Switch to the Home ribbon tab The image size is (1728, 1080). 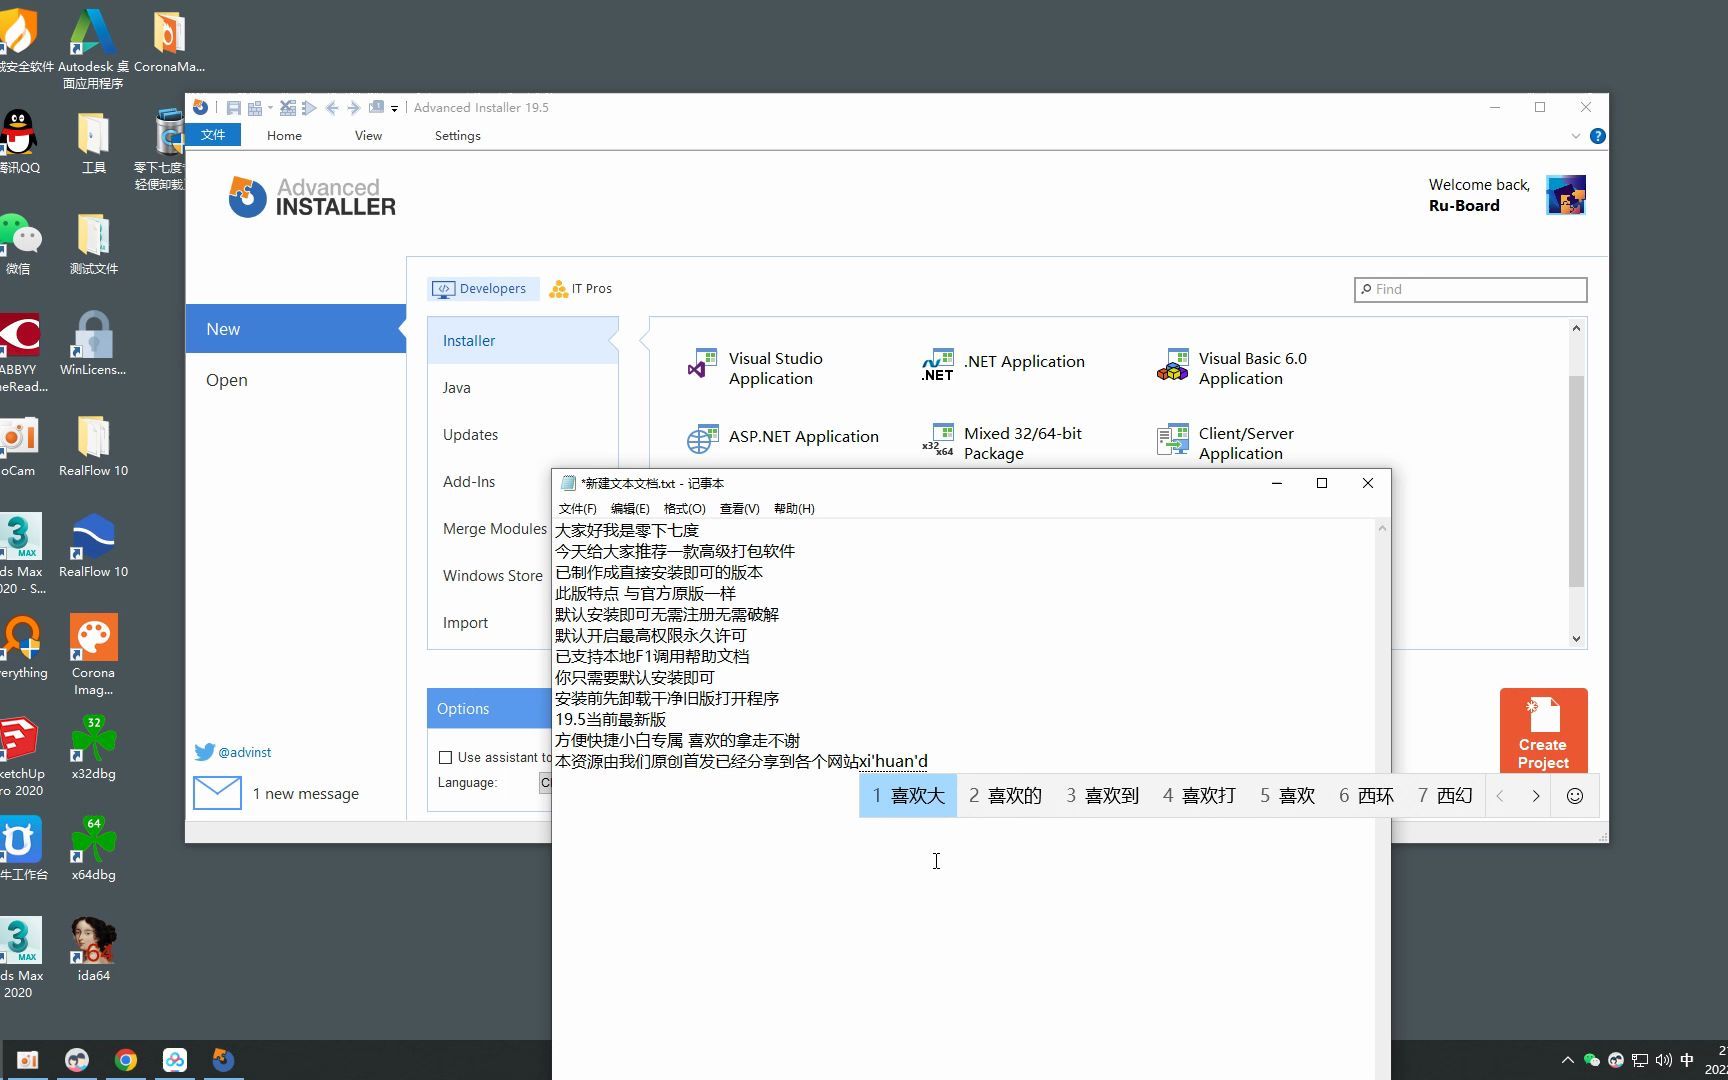(x=284, y=135)
